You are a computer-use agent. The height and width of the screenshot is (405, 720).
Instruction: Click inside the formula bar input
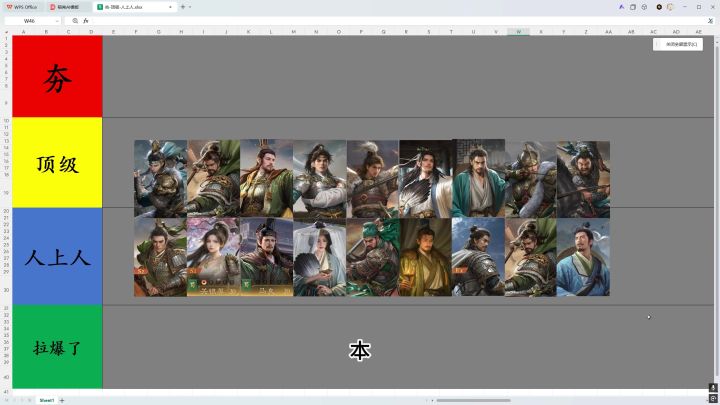399,21
